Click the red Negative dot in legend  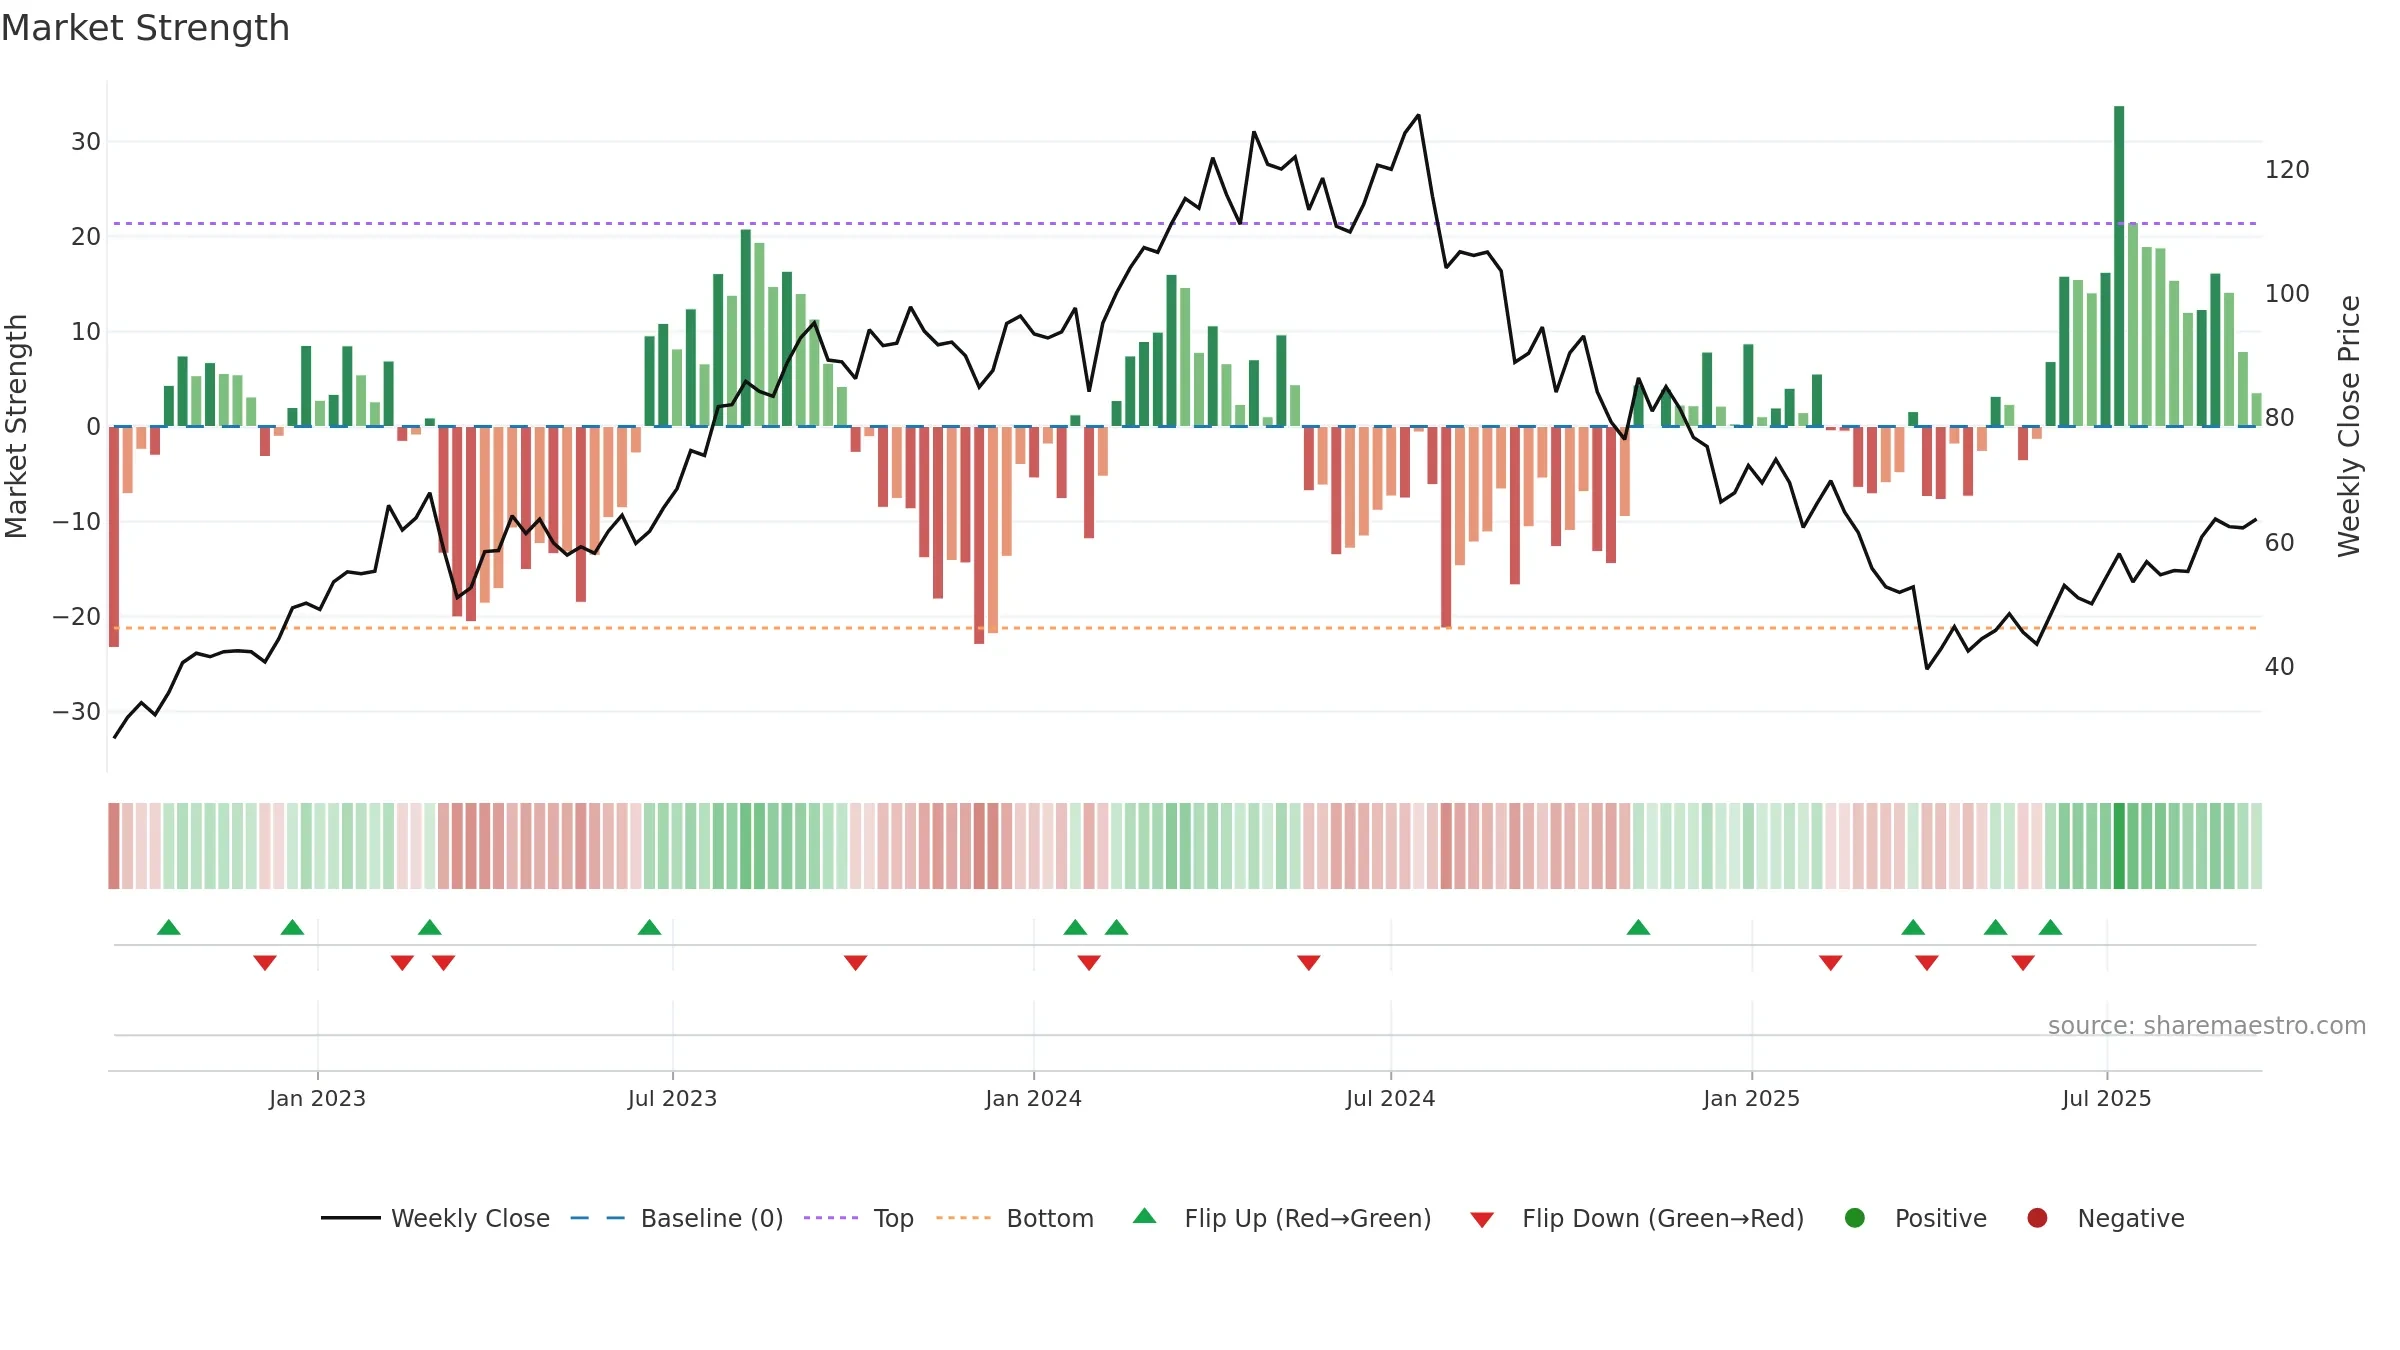[2037, 1218]
